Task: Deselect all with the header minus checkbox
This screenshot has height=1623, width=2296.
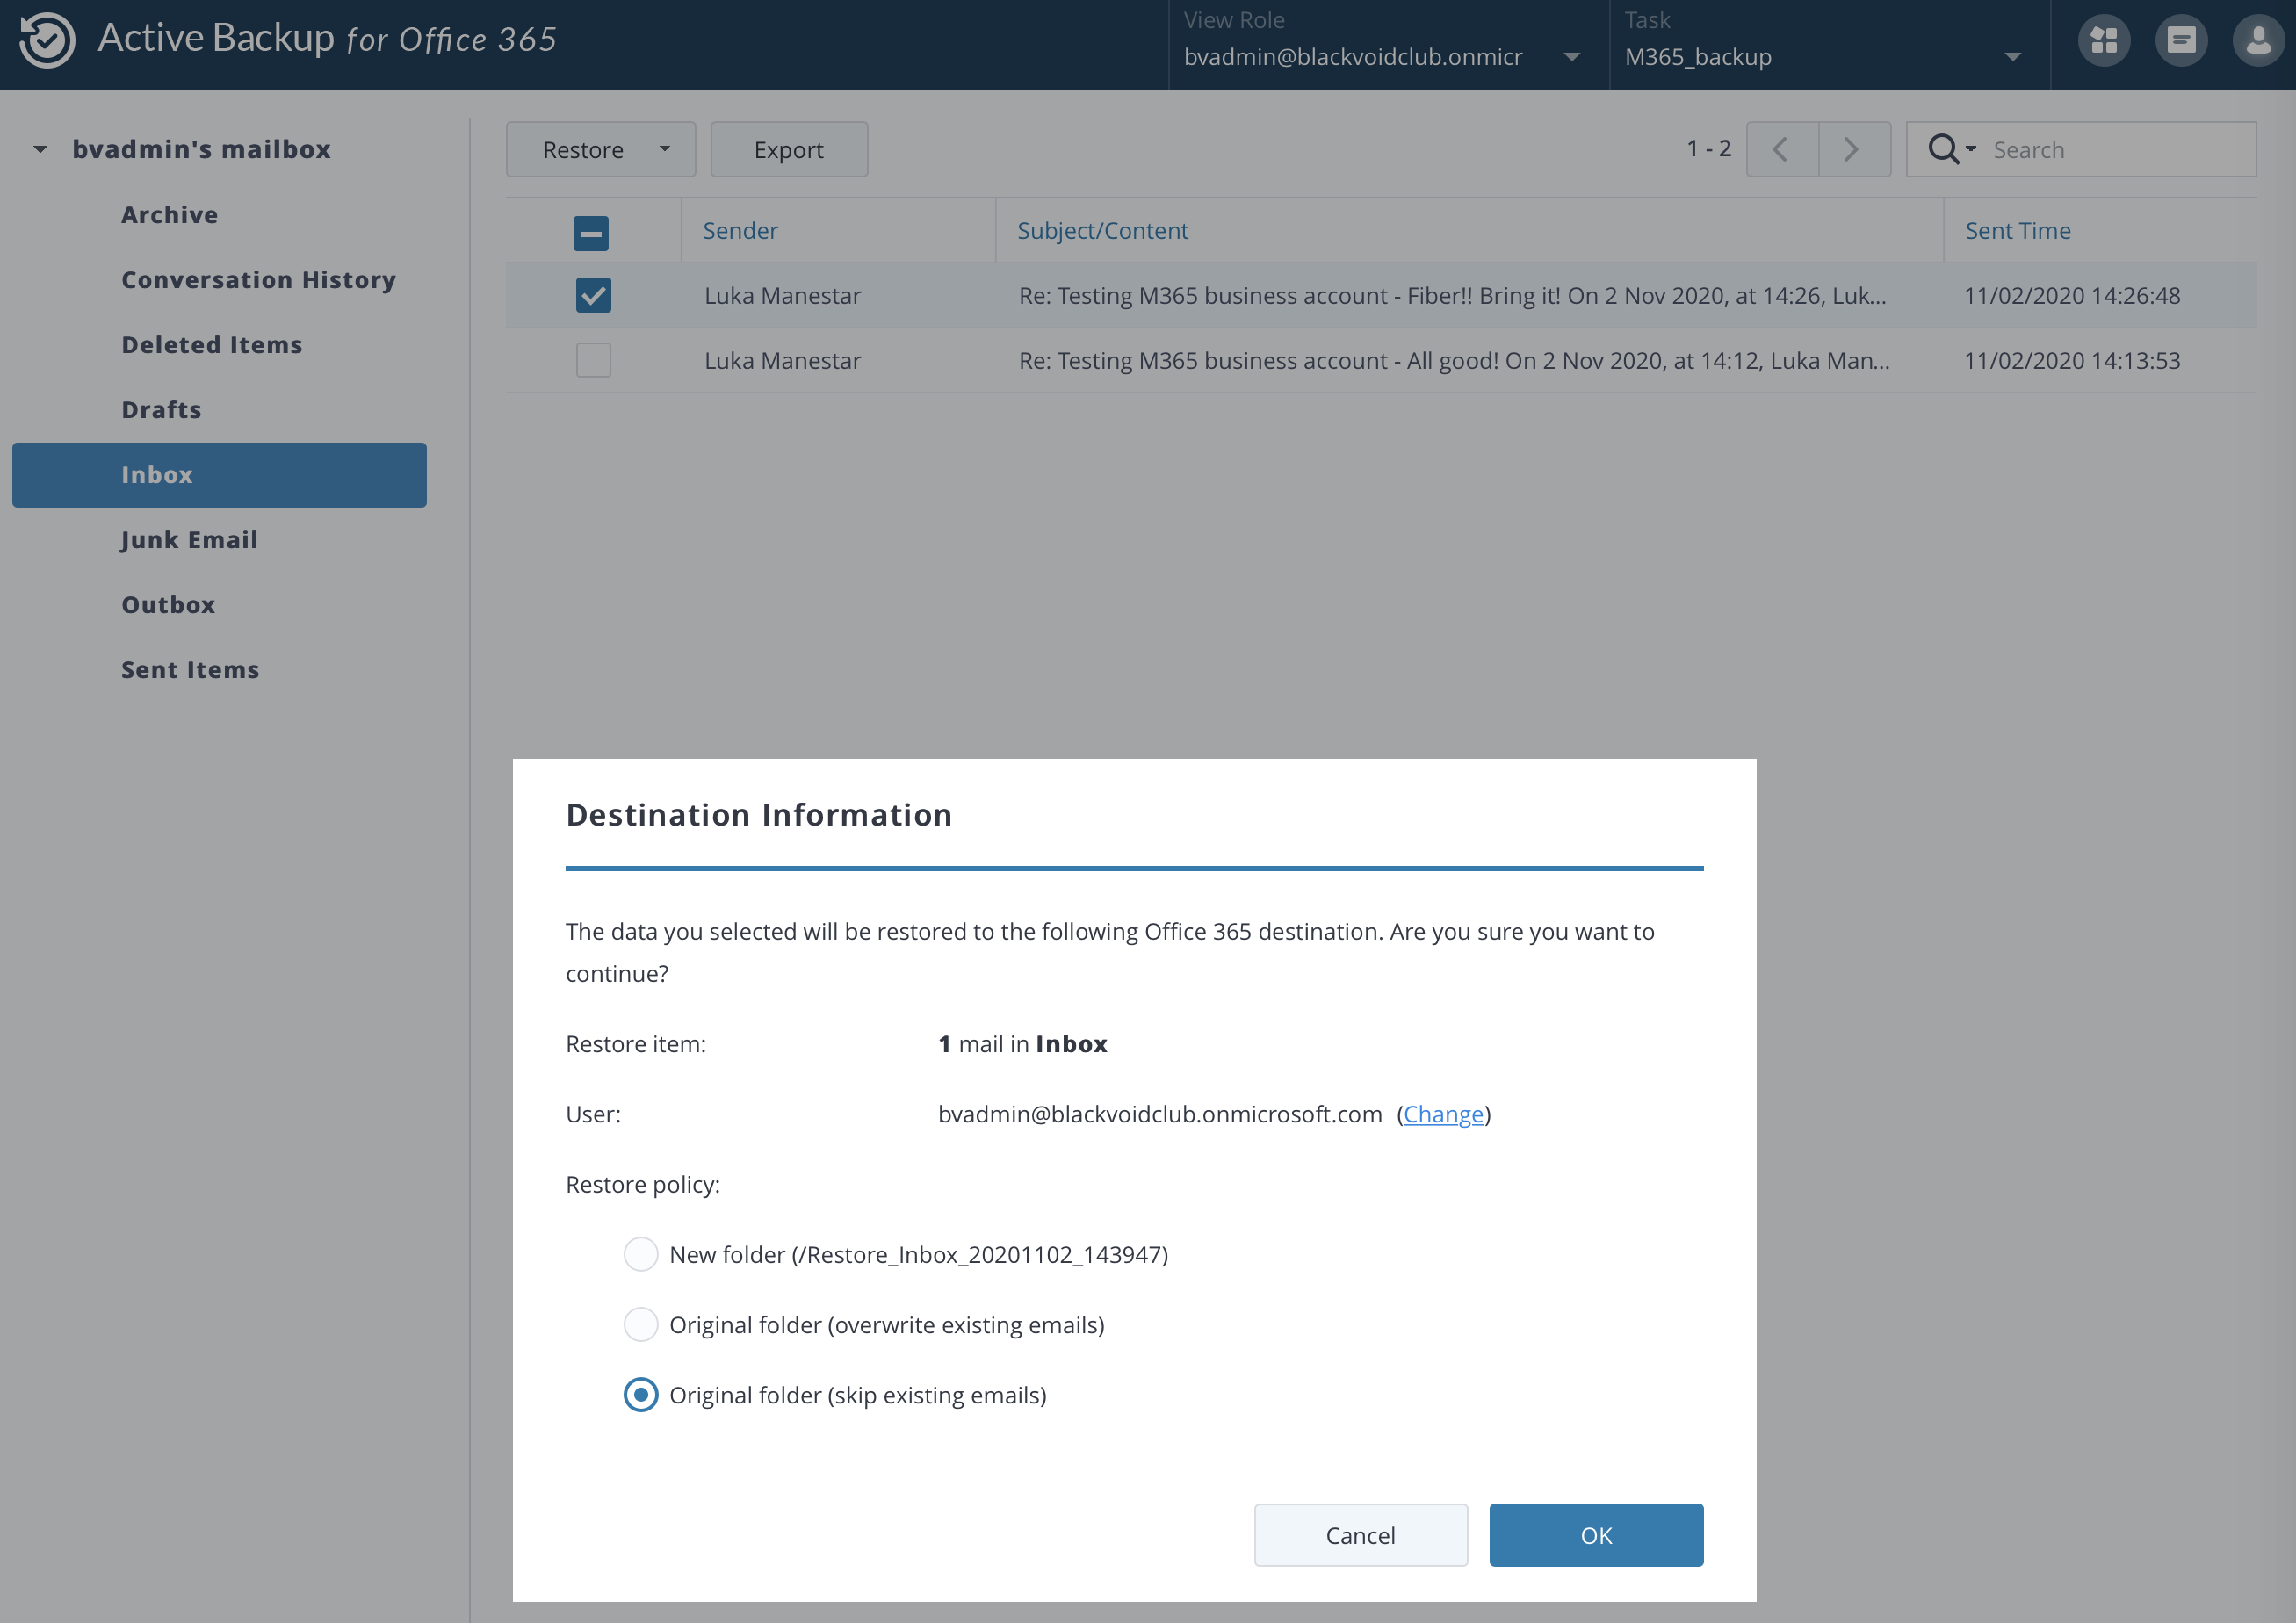Action: coord(591,232)
